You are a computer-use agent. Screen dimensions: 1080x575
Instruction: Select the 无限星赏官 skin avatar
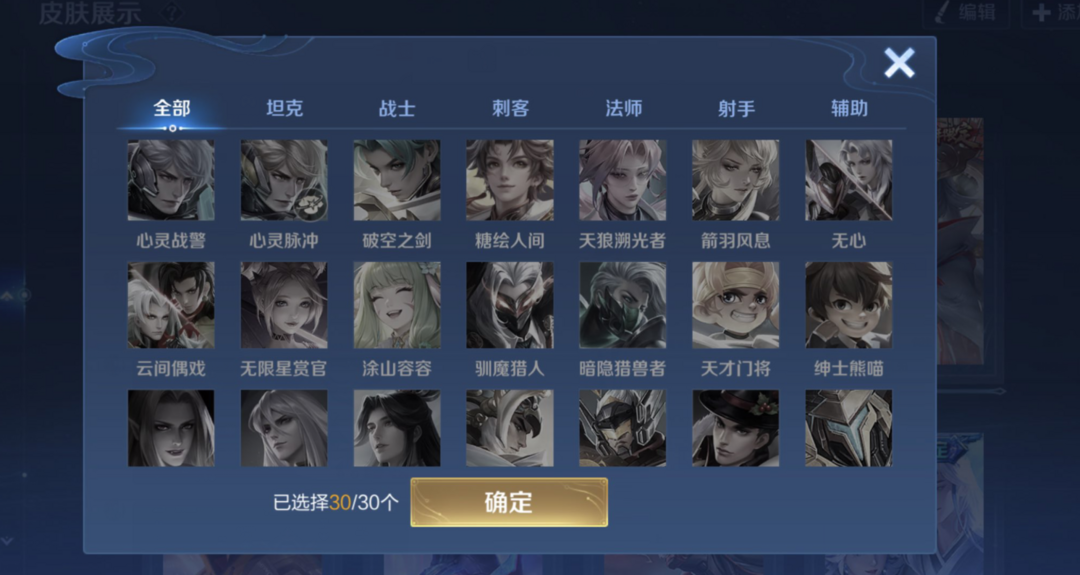pyautogui.click(x=284, y=305)
